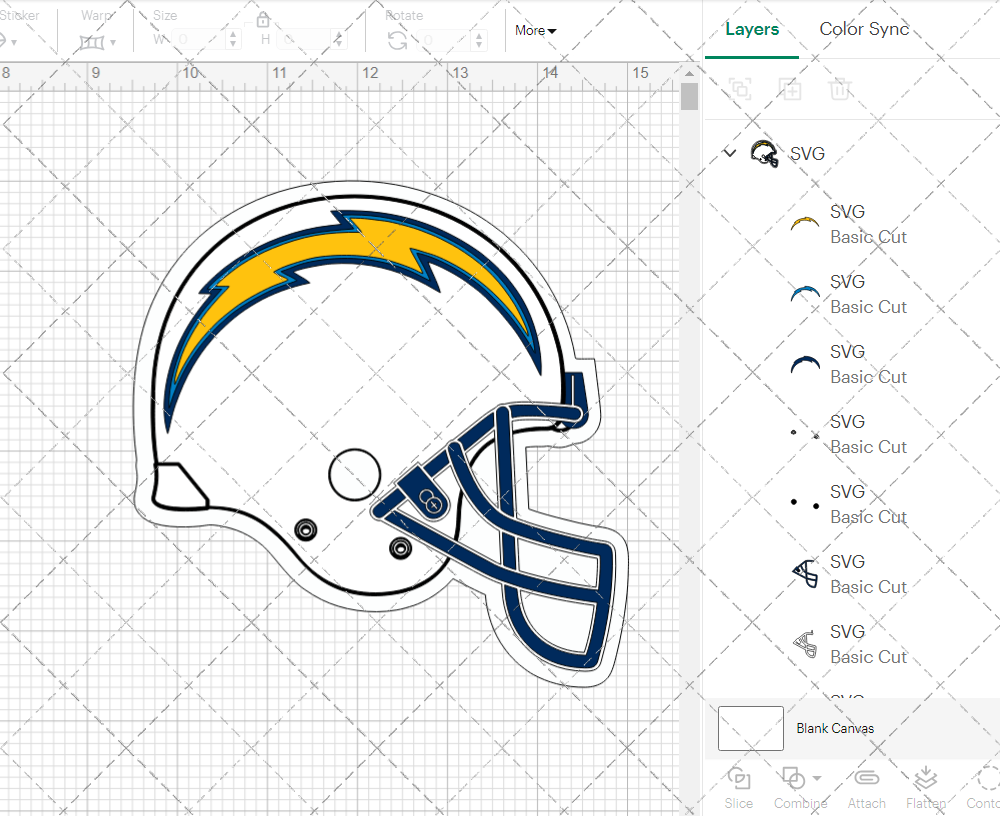The image size is (1000, 816).
Task: Open the More dropdown menu
Action: (536, 31)
